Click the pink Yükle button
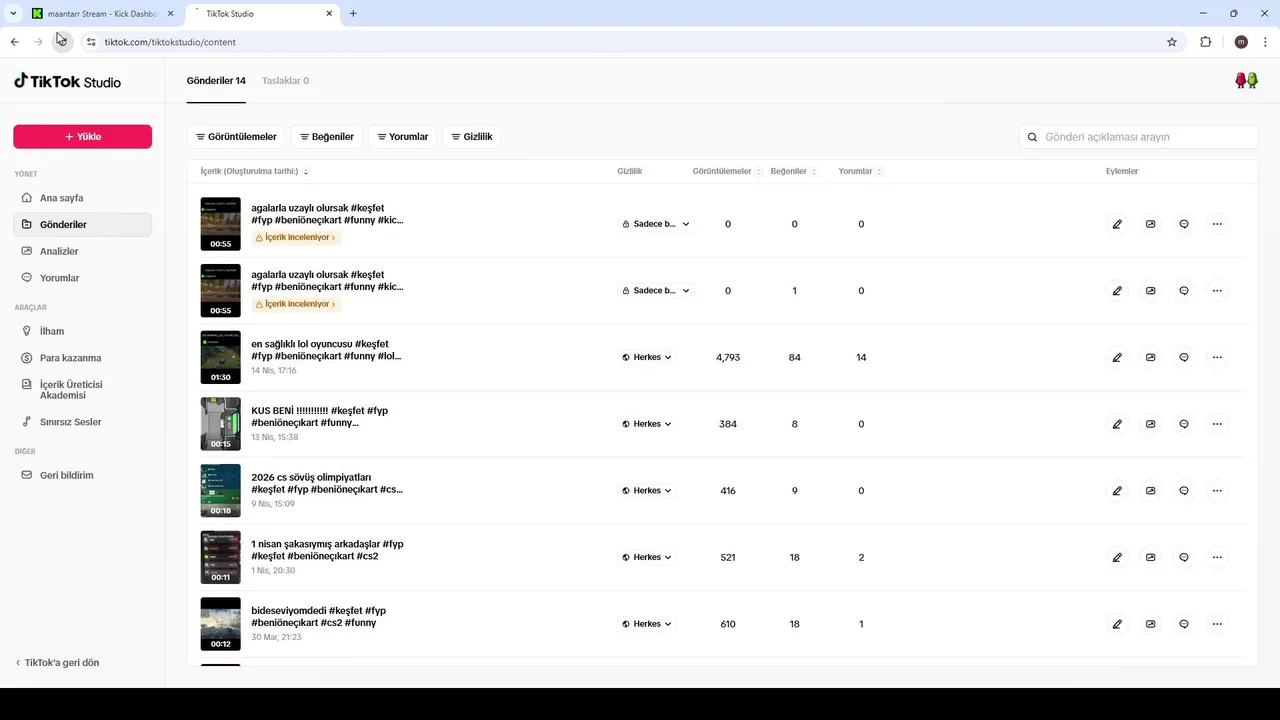Screen dimensions: 1280x720 tap(82, 137)
